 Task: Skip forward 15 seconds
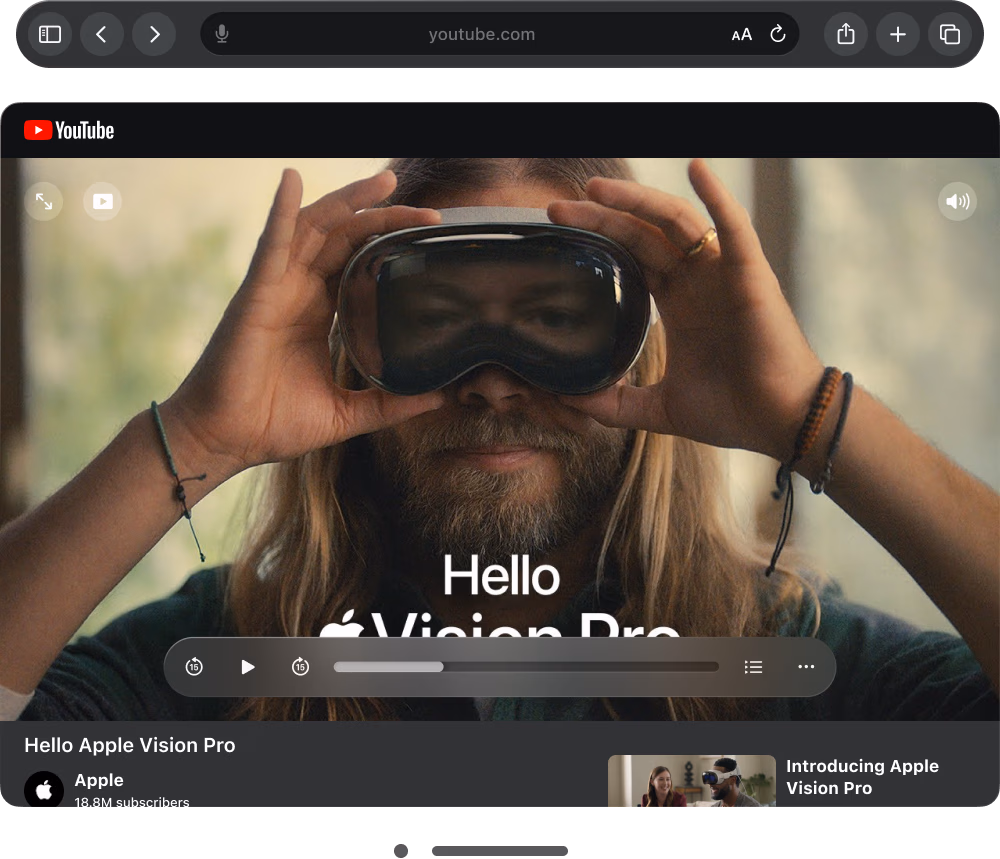(300, 667)
